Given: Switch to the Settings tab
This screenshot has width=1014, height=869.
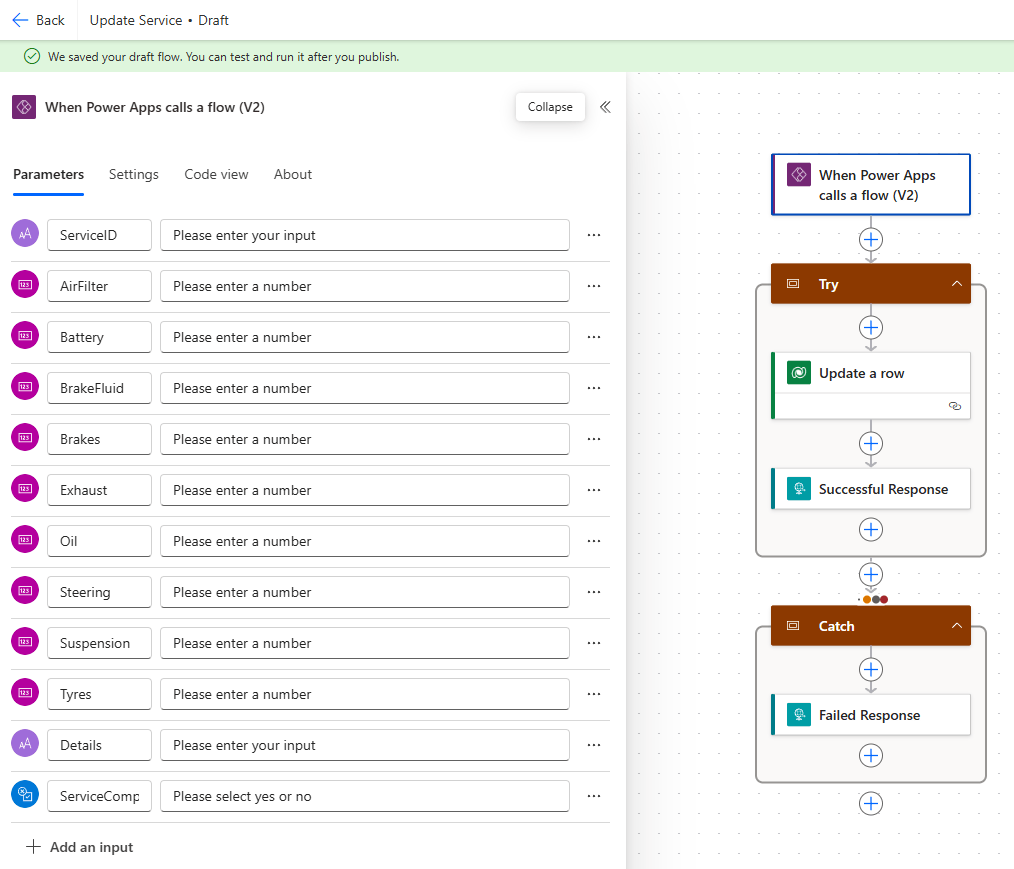Looking at the screenshot, I should (134, 174).
